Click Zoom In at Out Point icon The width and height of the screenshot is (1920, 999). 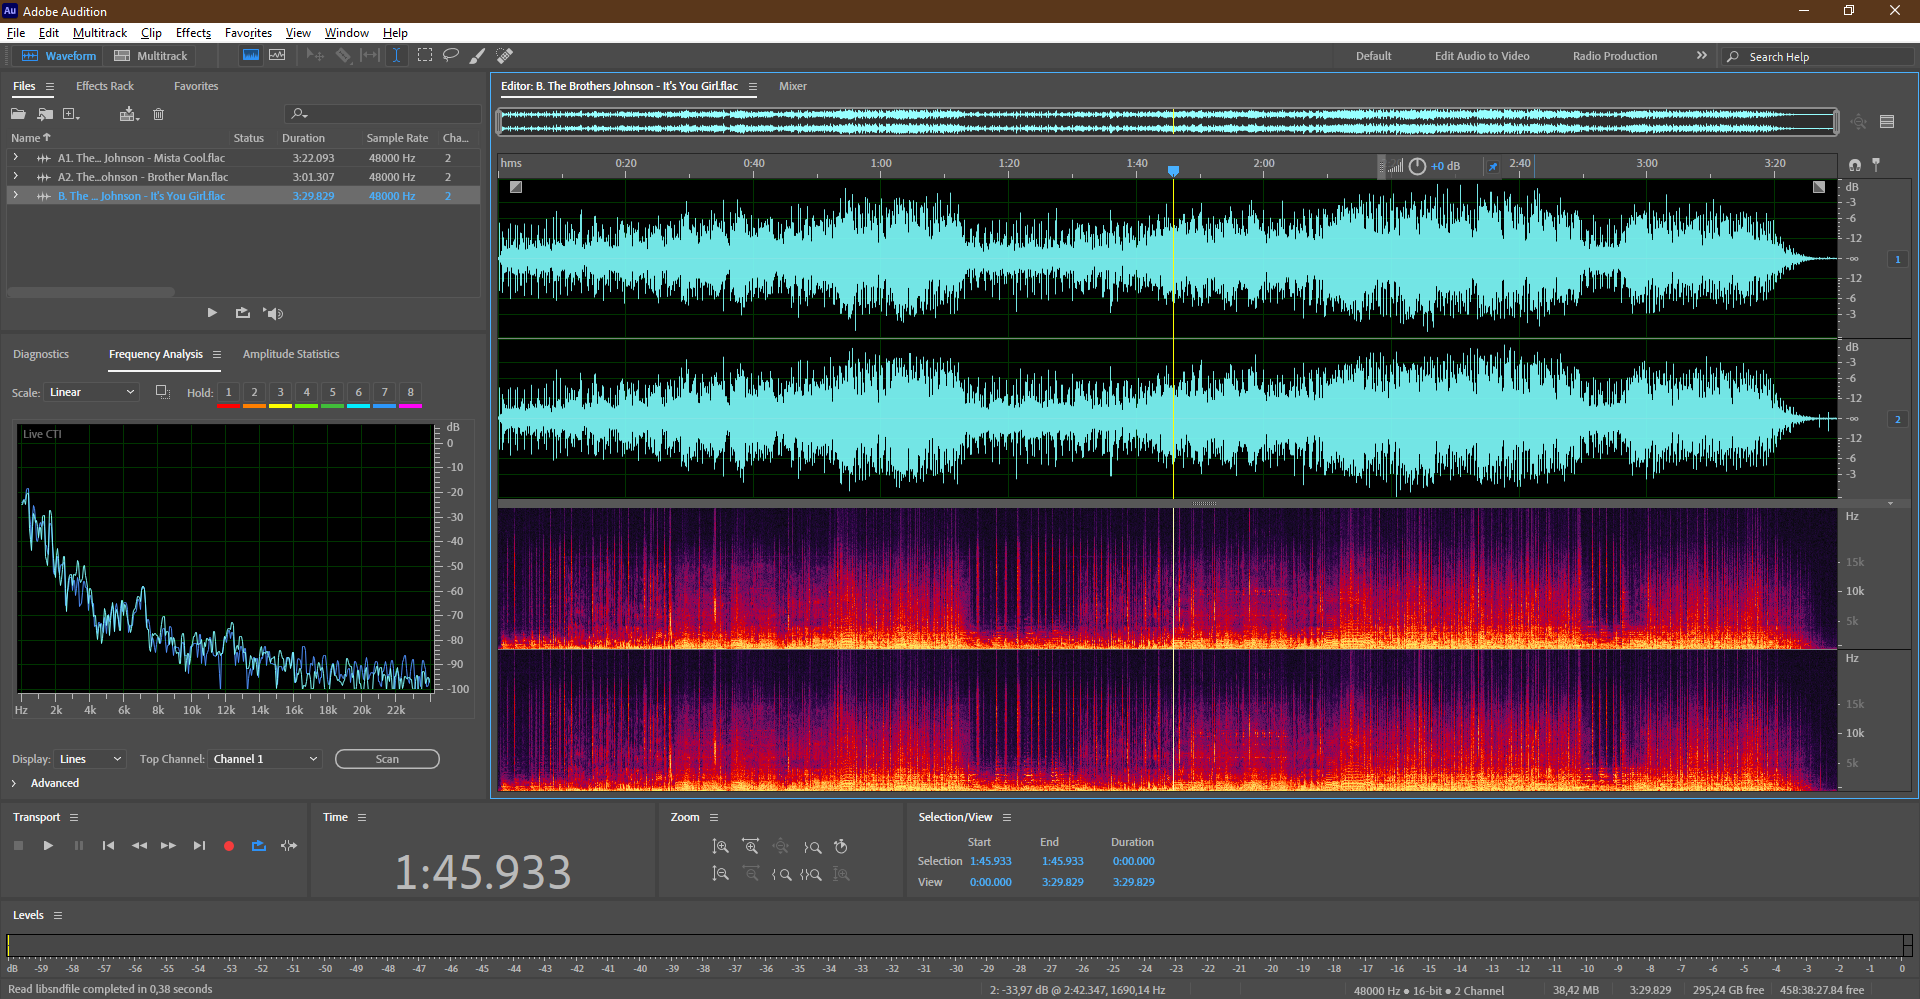[812, 847]
